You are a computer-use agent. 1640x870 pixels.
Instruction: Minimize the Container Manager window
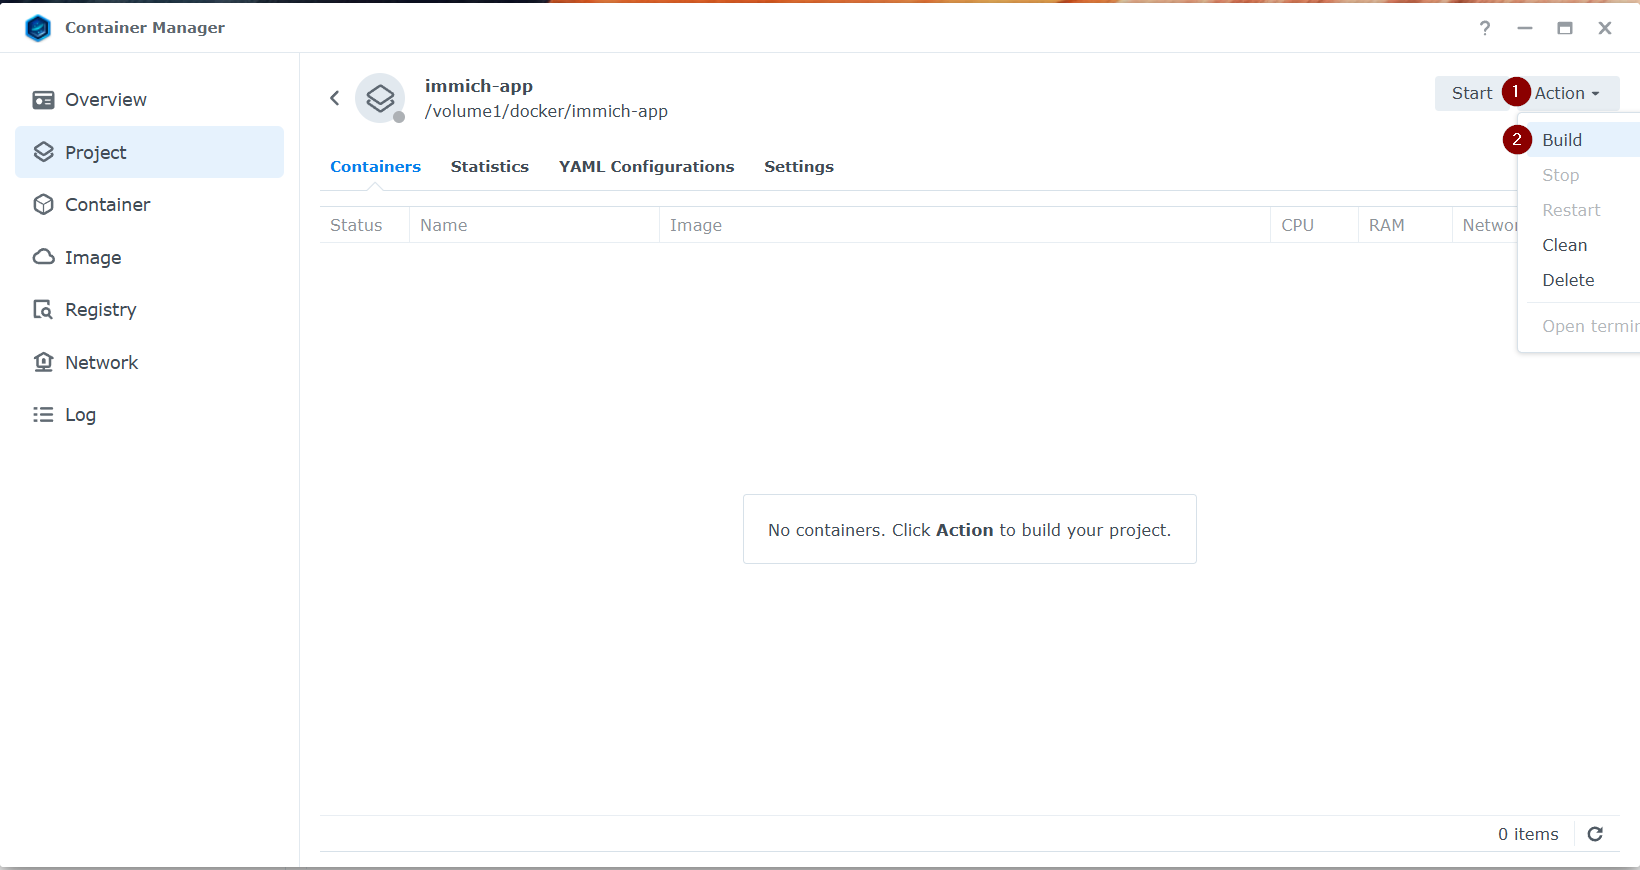1525,28
